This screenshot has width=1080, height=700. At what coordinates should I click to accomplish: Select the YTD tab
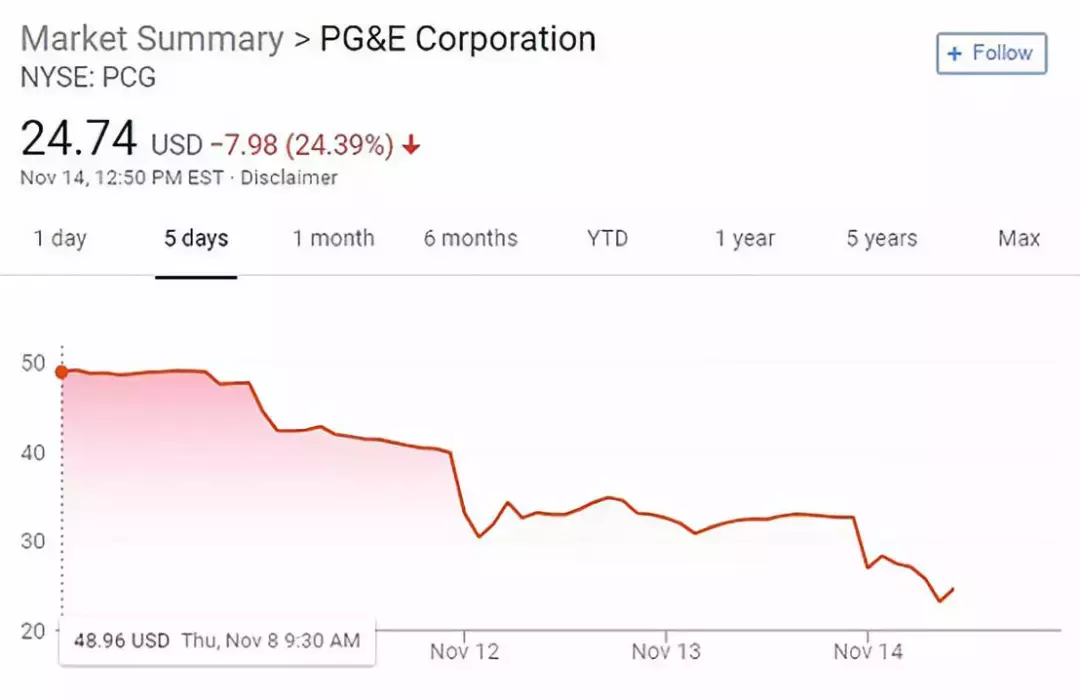click(x=607, y=239)
